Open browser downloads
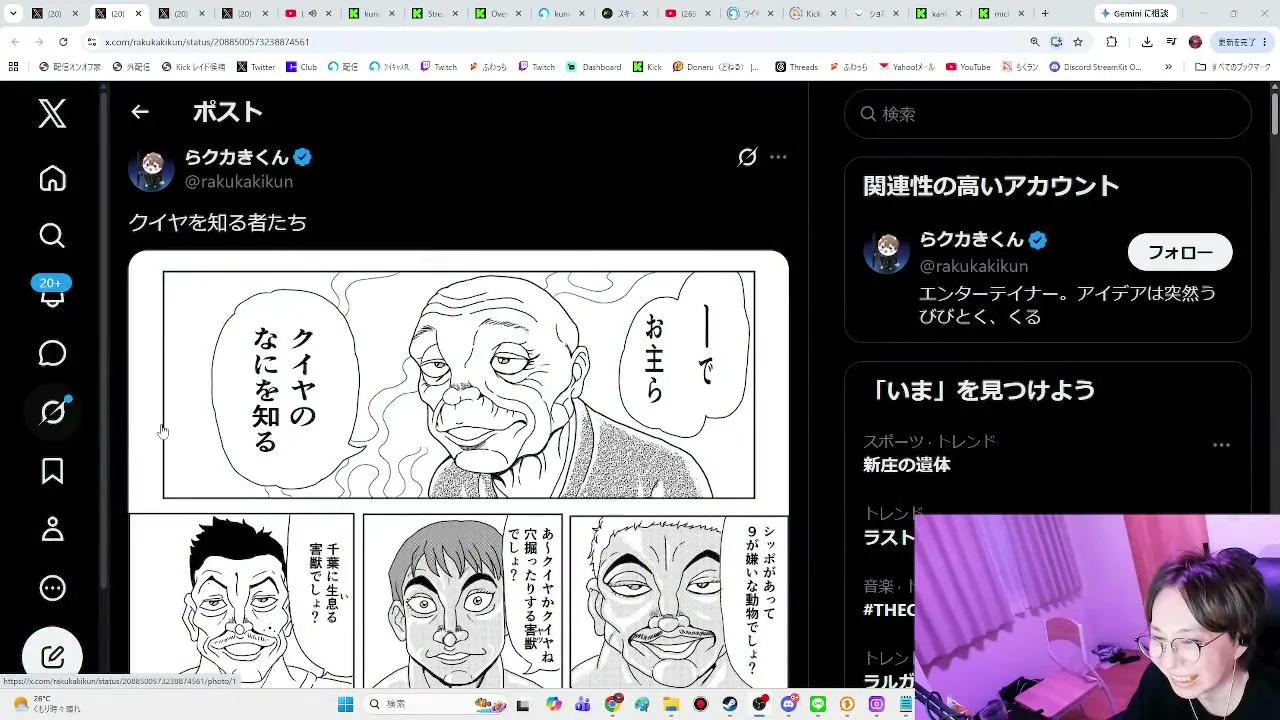 (x=1147, y=42)
